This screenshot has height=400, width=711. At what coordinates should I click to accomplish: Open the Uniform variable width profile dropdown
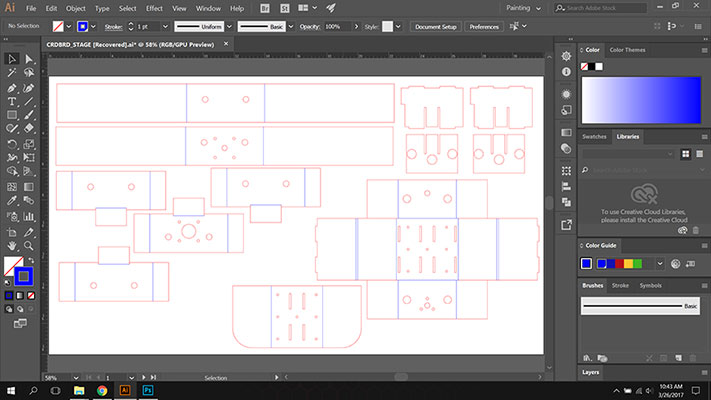[229, 27]
